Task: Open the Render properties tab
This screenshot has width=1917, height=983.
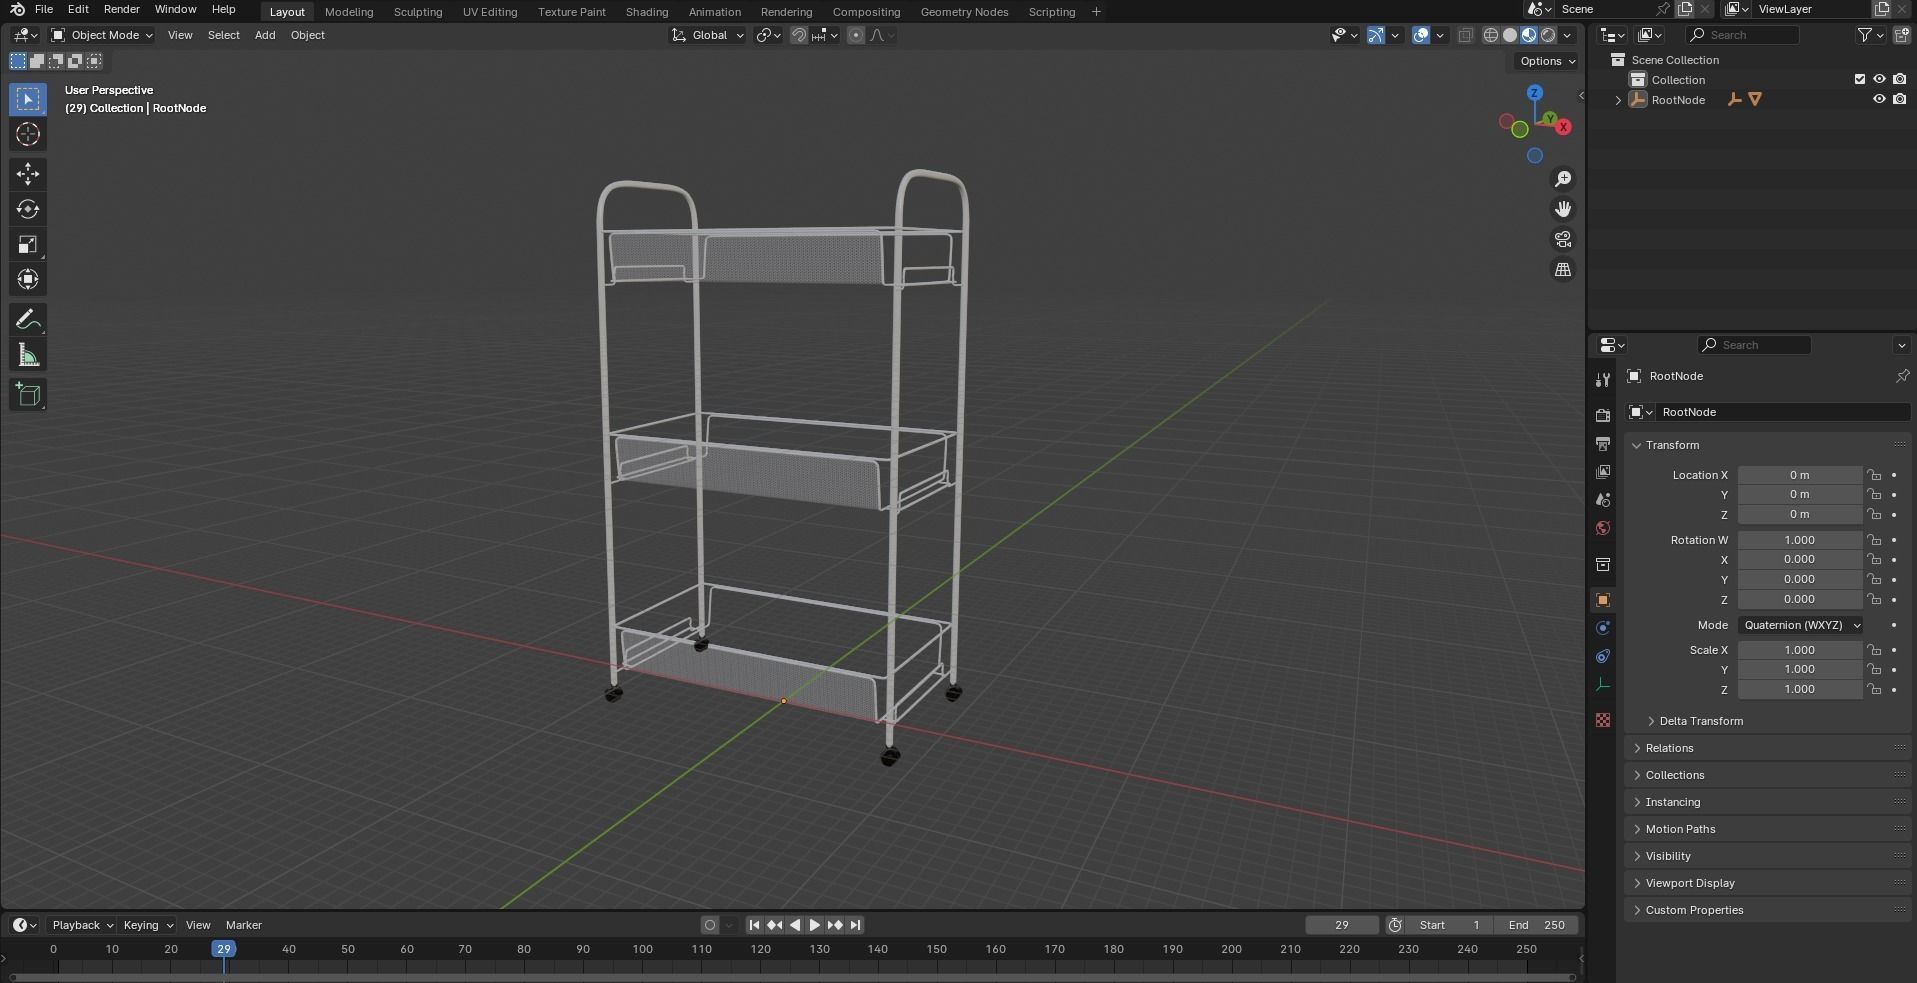Action: (1603, 415)
